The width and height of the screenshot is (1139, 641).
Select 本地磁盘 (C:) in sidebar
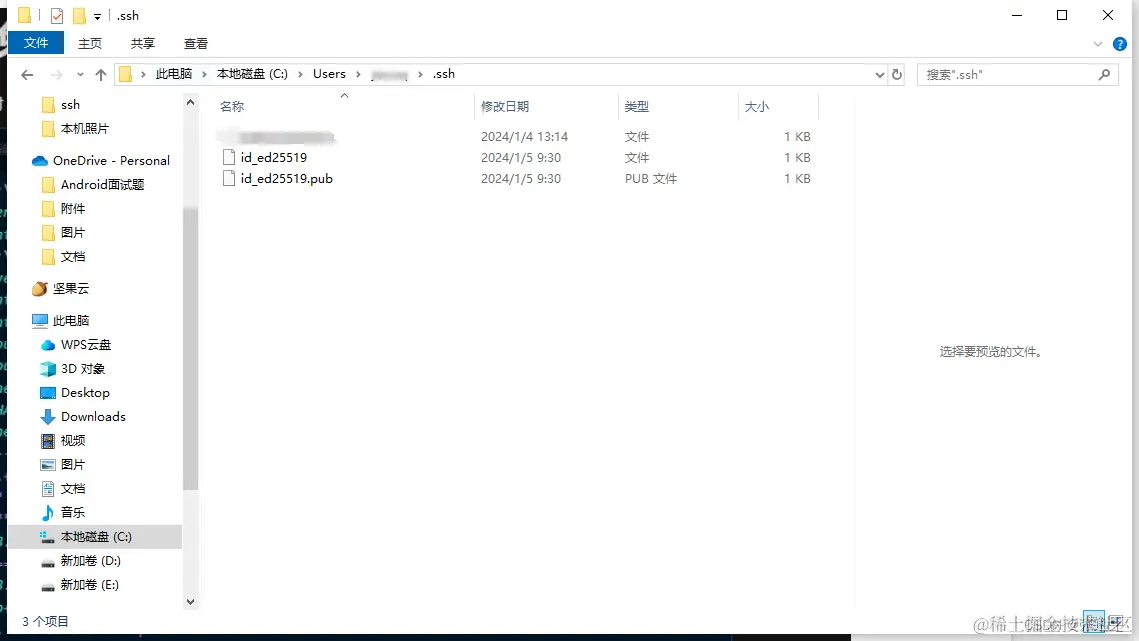pyautogui.click(x=96, y=536)
